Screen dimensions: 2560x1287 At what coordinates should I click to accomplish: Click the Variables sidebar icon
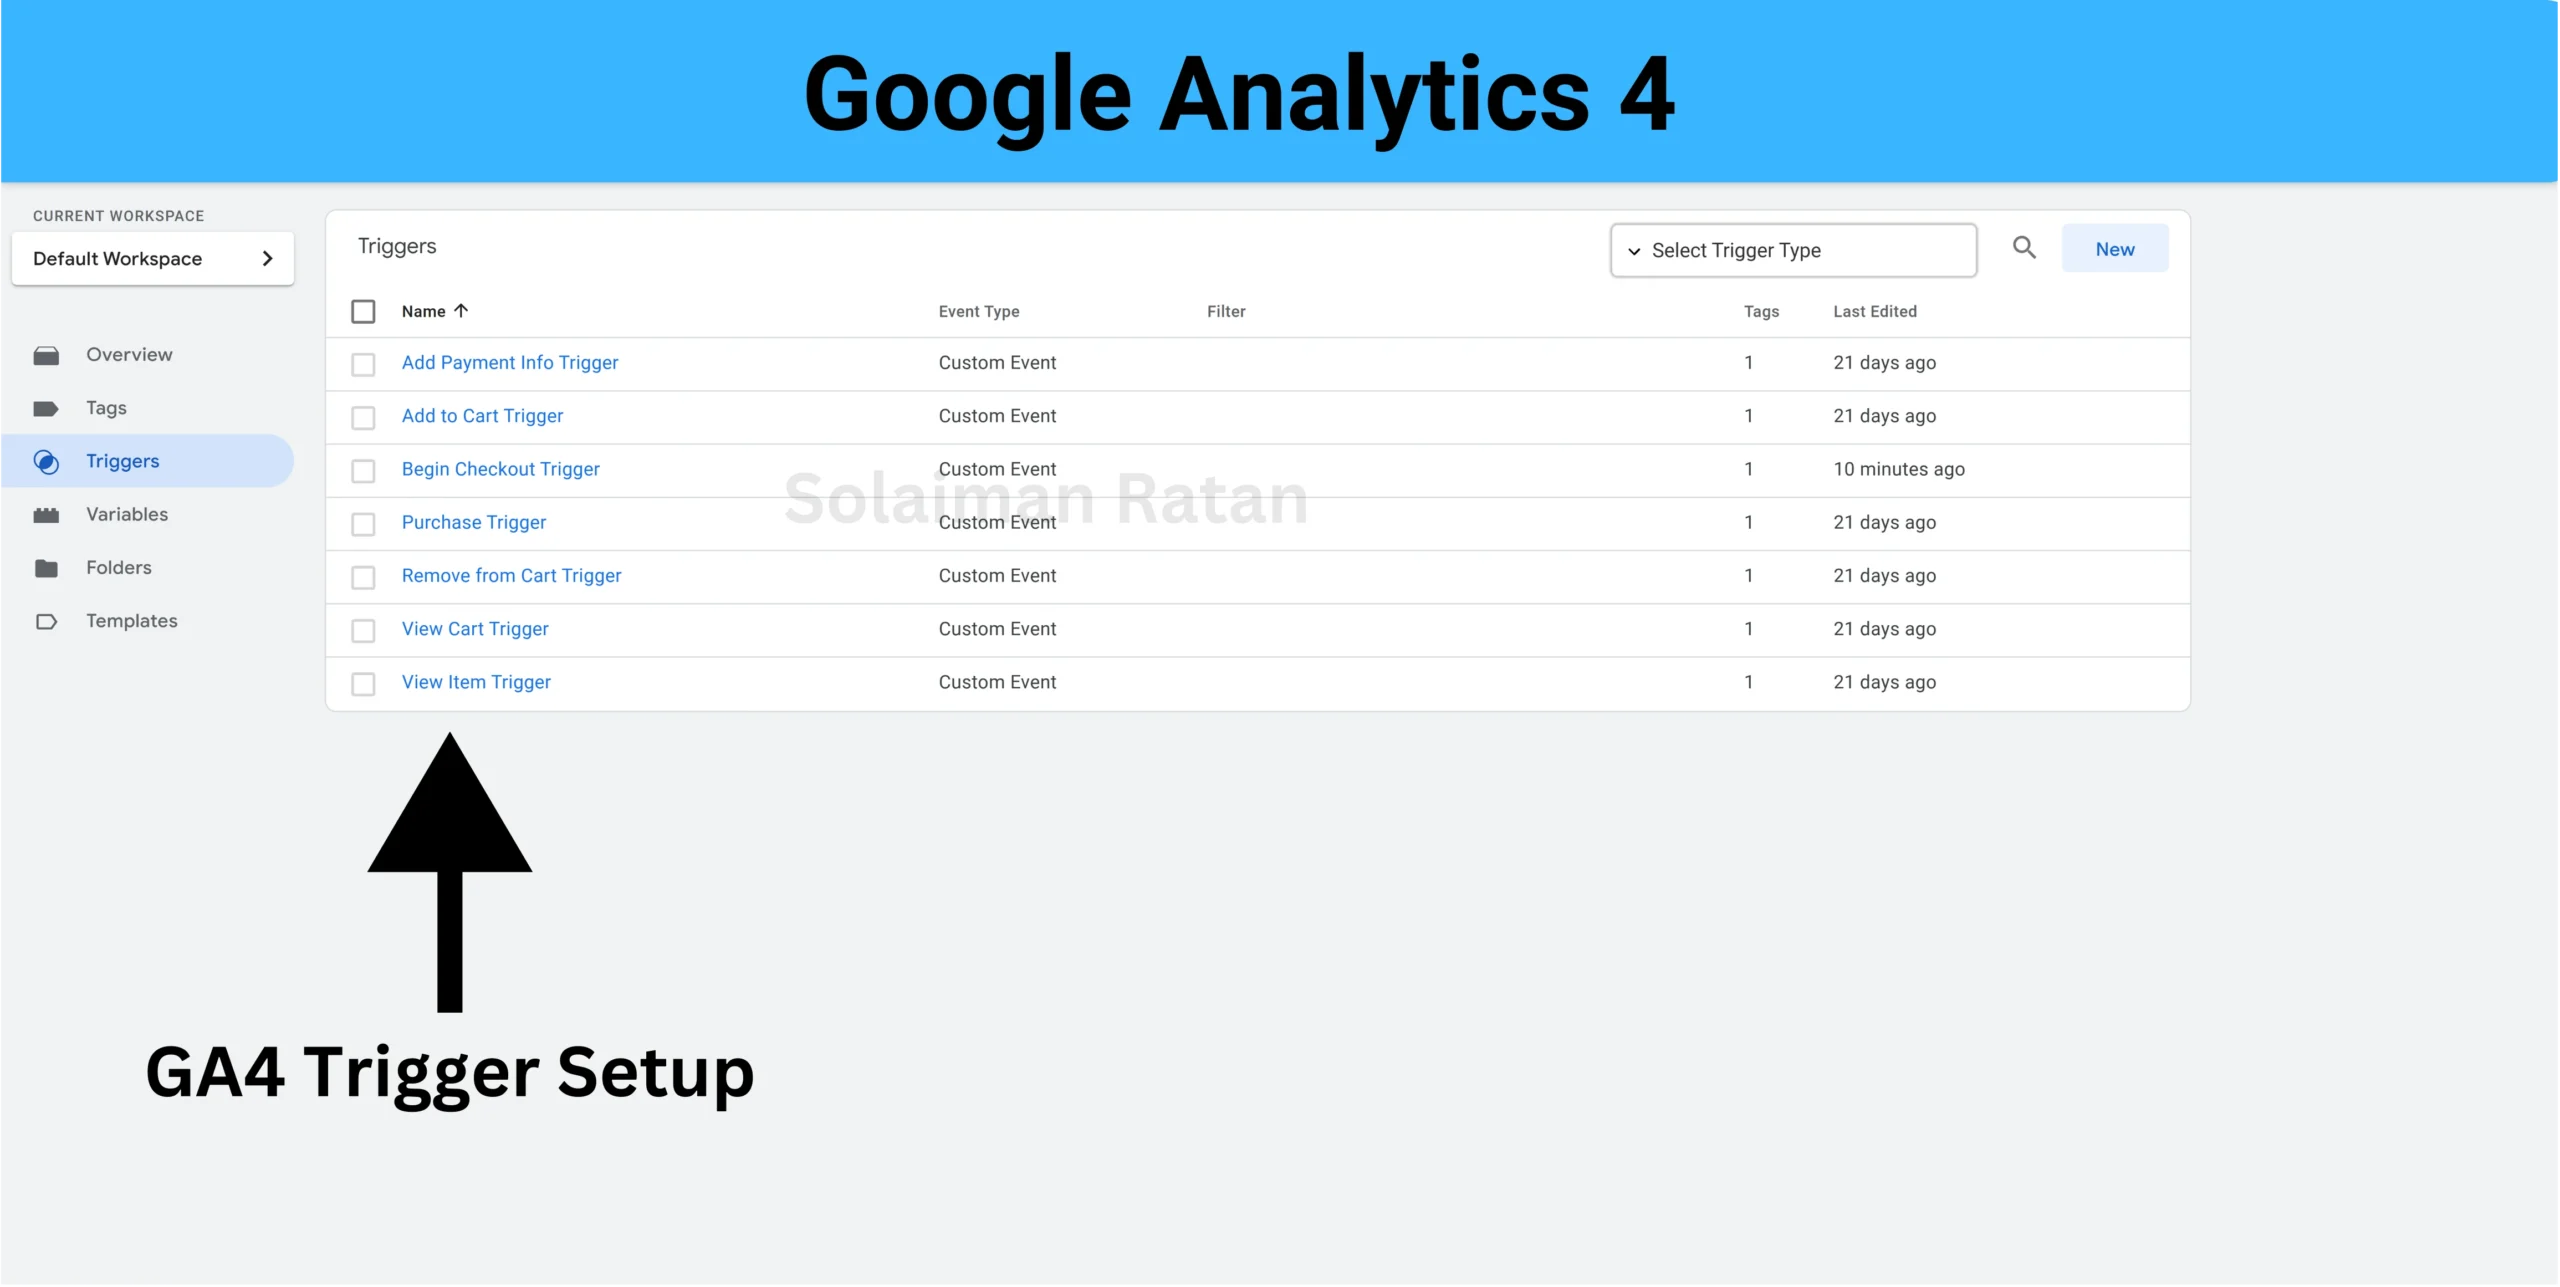(46, 515)
